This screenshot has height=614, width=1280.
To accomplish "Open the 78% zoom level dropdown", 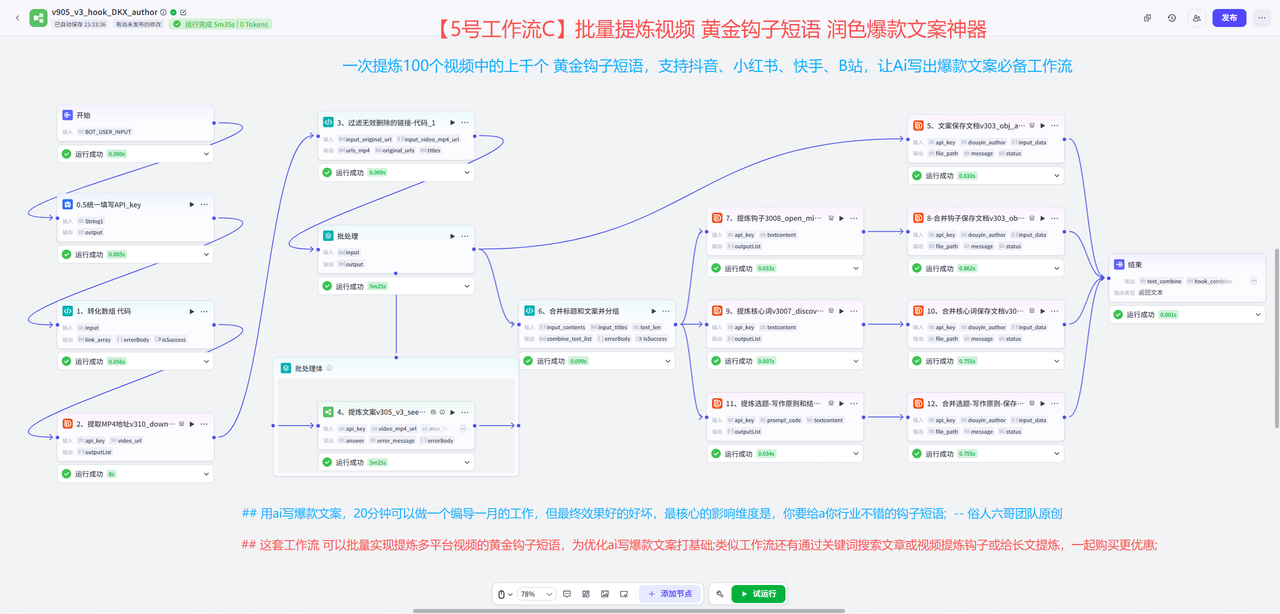I will (x=535, y=594).
